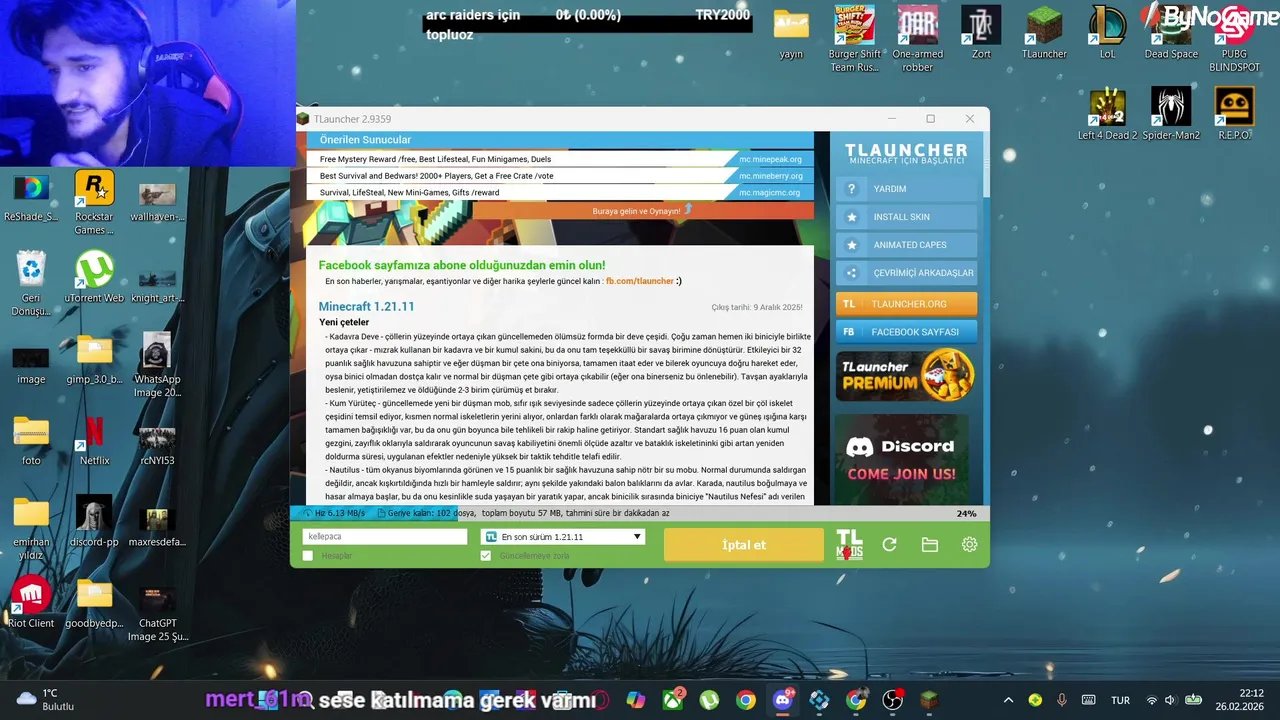Open uTorrent Web desktop shortcut

(94, 277)
